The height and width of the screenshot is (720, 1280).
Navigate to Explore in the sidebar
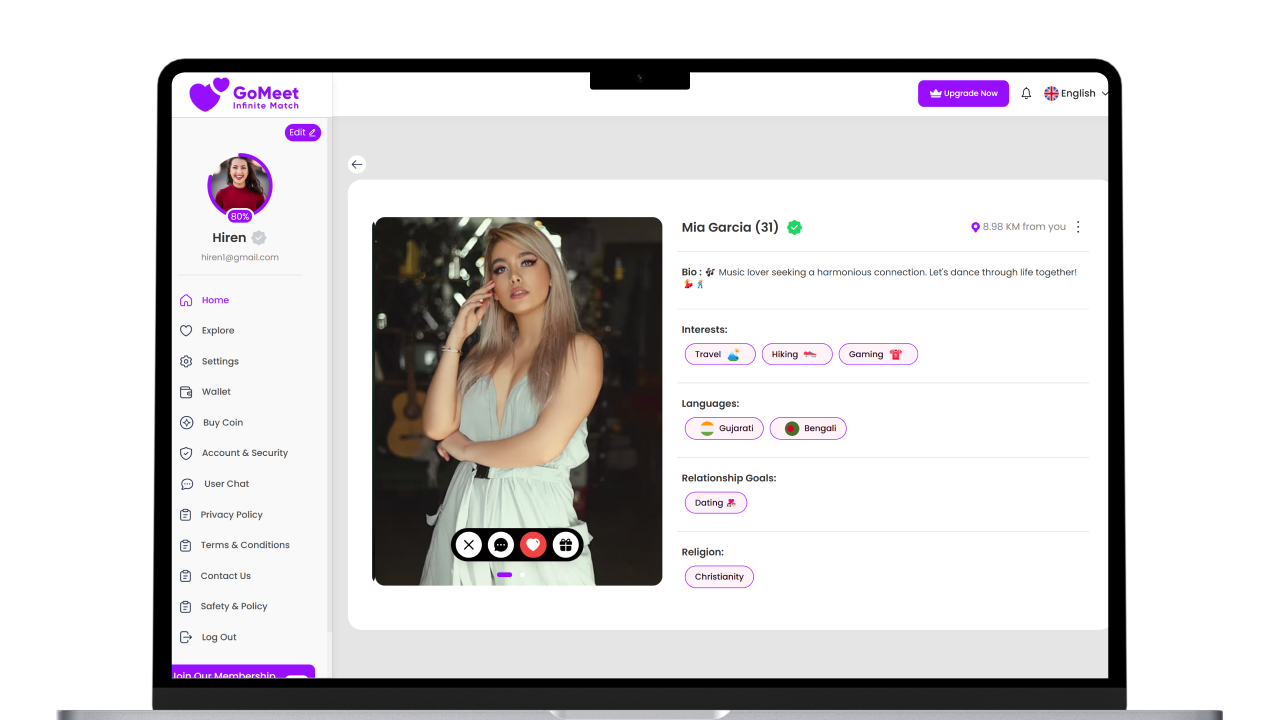coord(216,330)
